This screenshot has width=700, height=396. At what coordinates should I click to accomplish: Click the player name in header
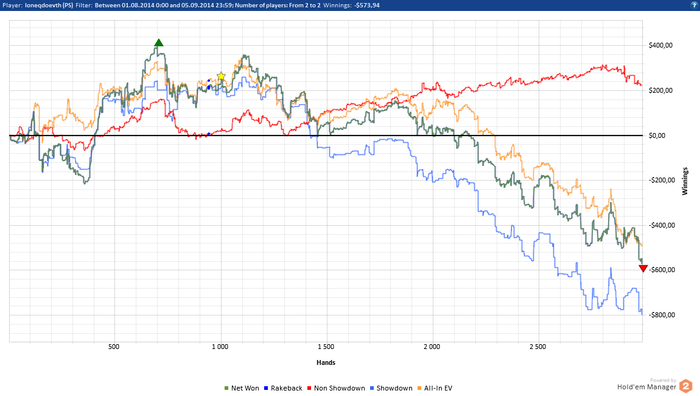click(49, 5)
